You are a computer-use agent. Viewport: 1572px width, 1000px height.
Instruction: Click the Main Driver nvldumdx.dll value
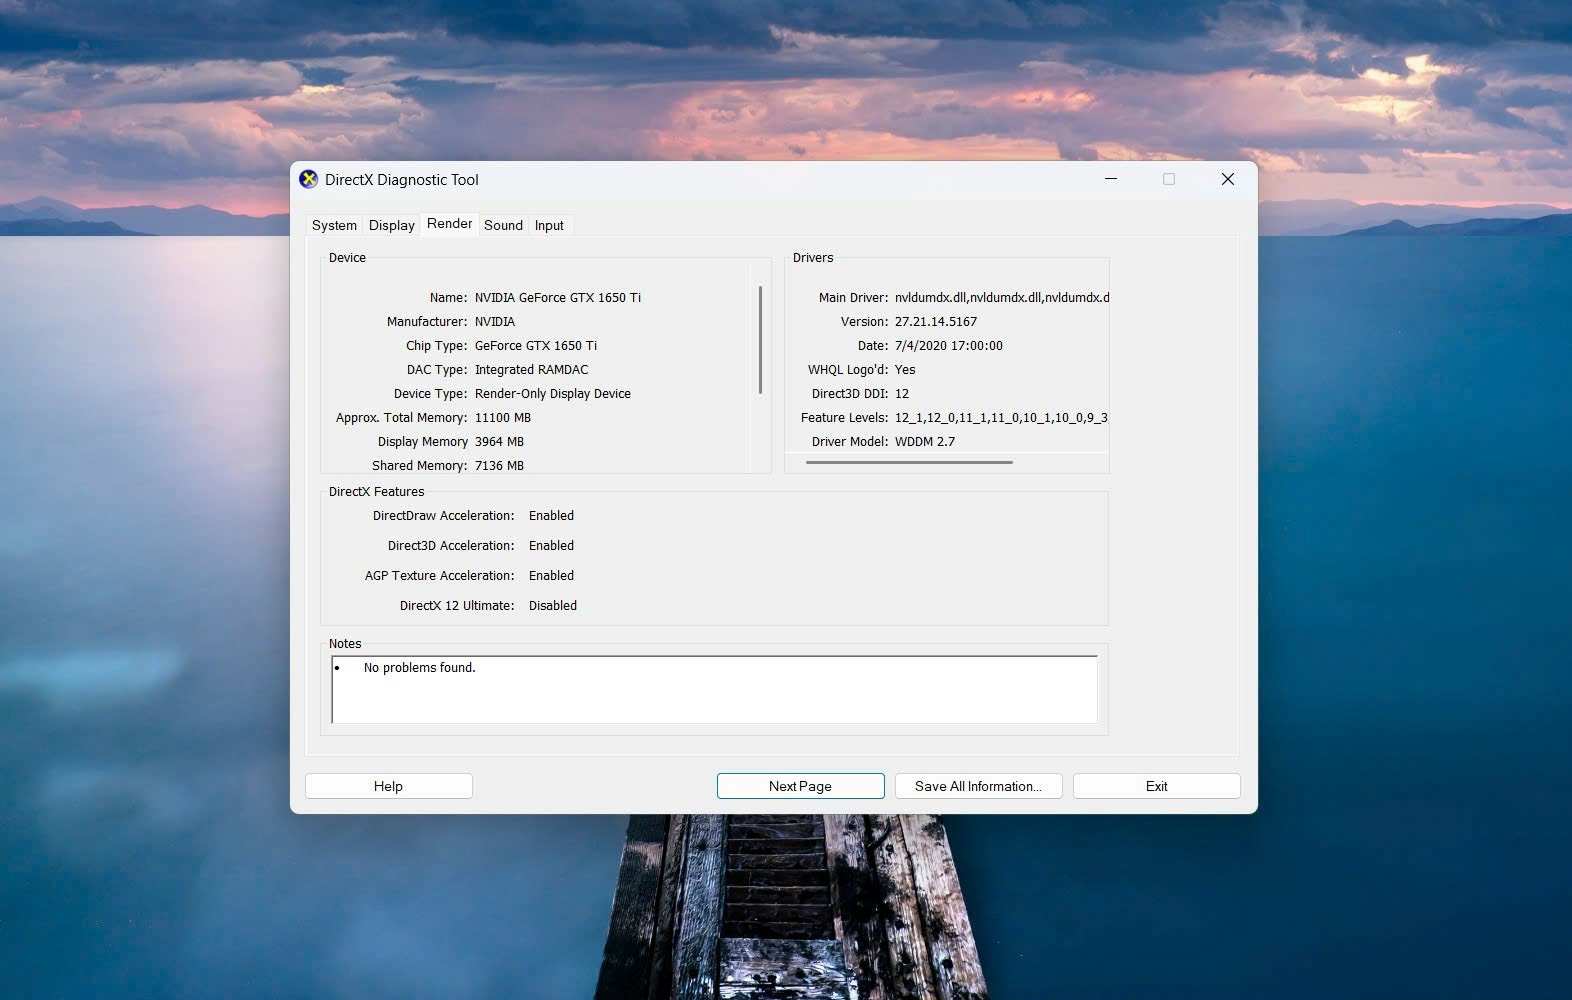[1002, 298]
